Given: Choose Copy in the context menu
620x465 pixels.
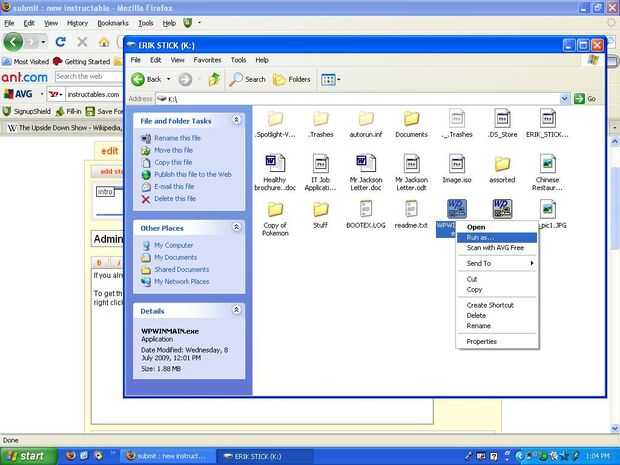Looking at the screenshot, I should (x=497, y=289).
